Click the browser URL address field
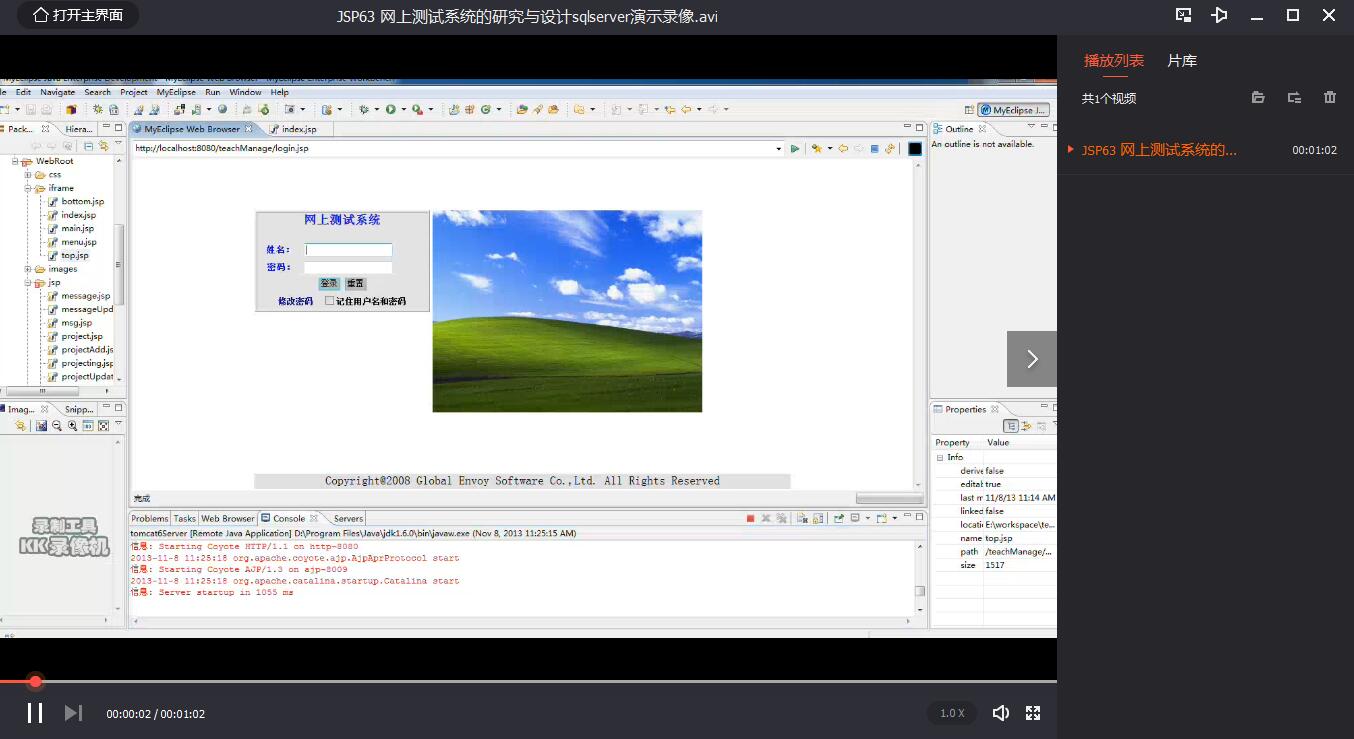 coord(453,148)
